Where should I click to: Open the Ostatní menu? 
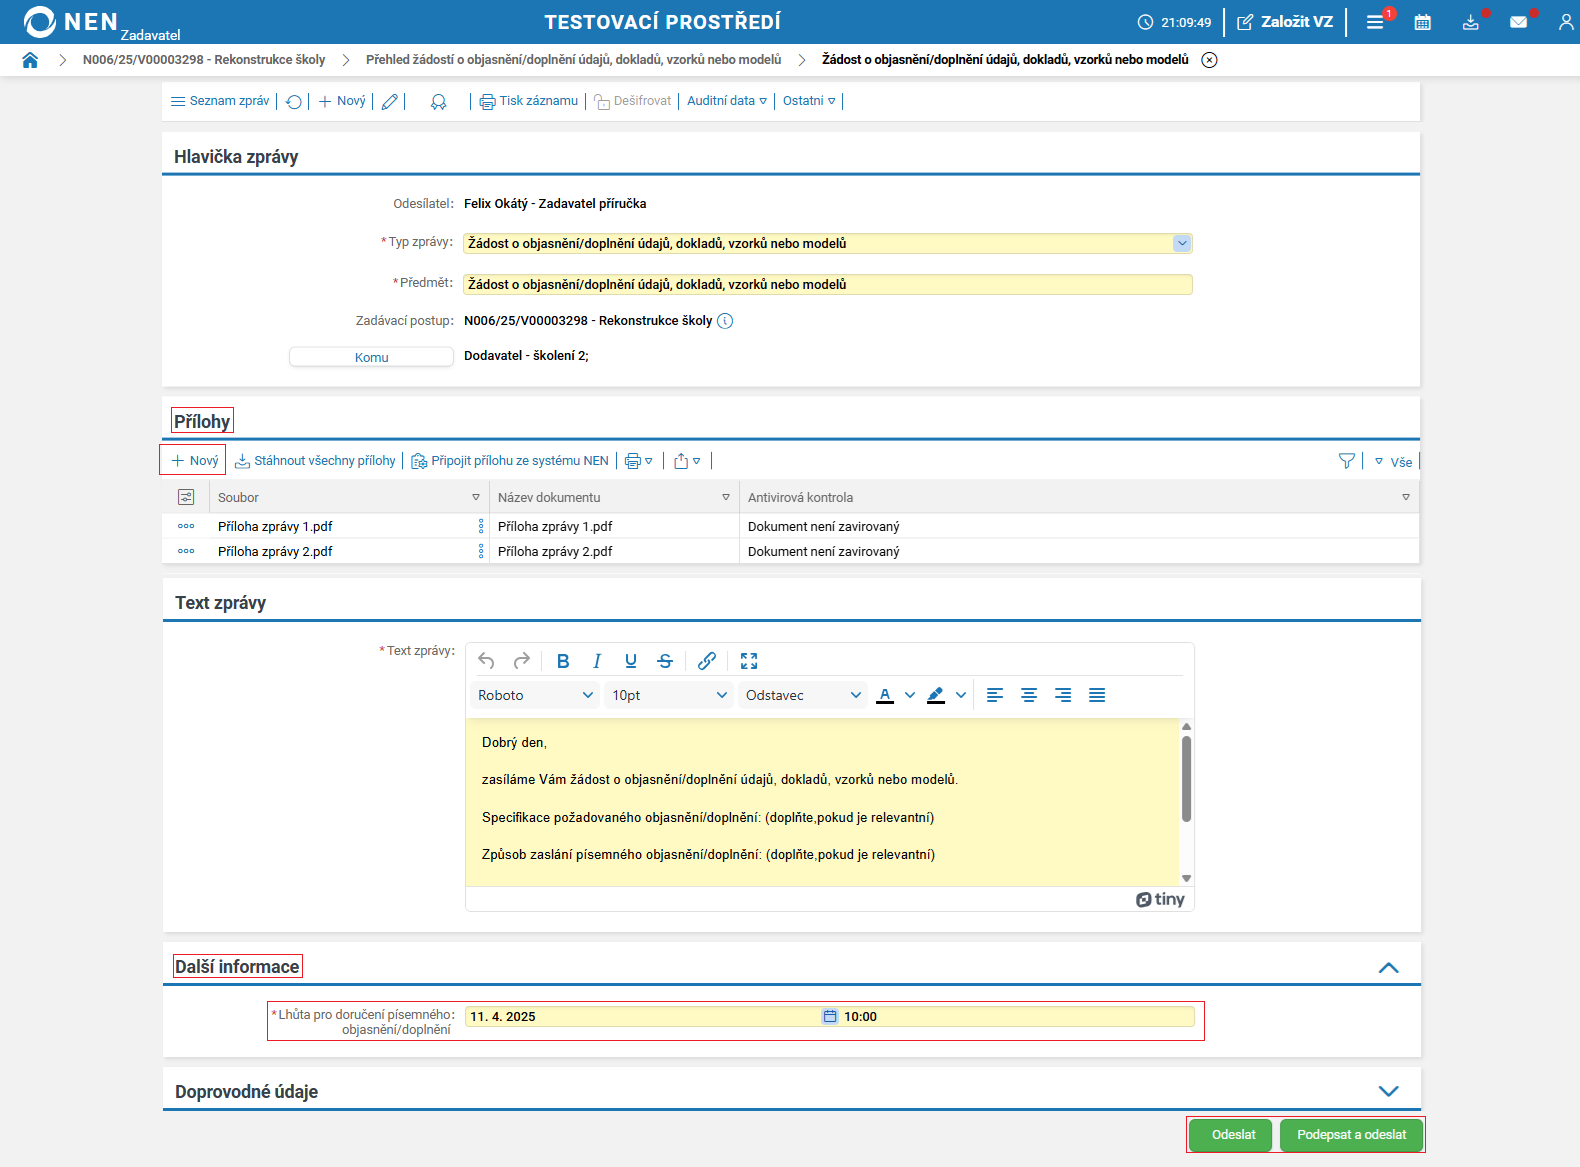point(808,101)
